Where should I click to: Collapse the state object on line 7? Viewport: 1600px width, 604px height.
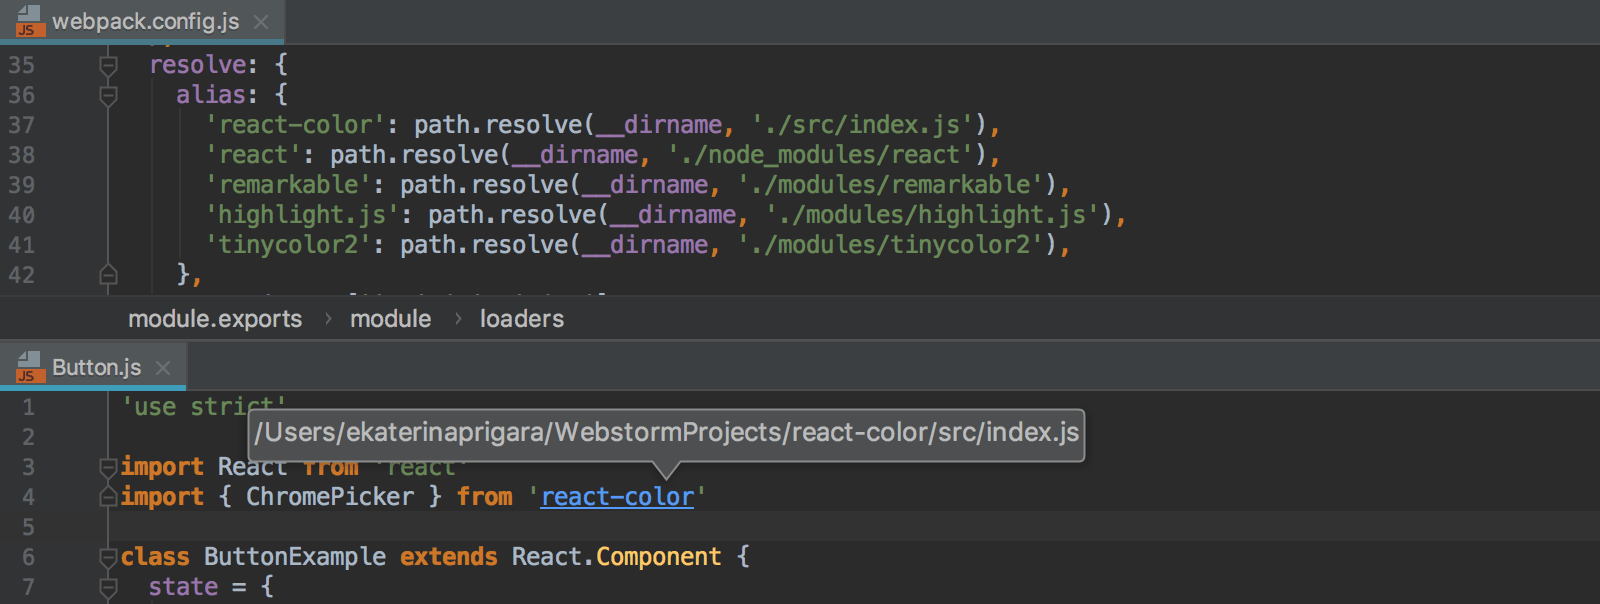pyautogui.click(x=108, y=587)
